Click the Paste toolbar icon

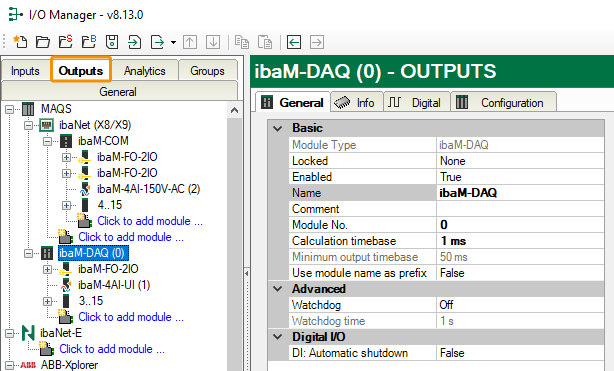point(265,42)
